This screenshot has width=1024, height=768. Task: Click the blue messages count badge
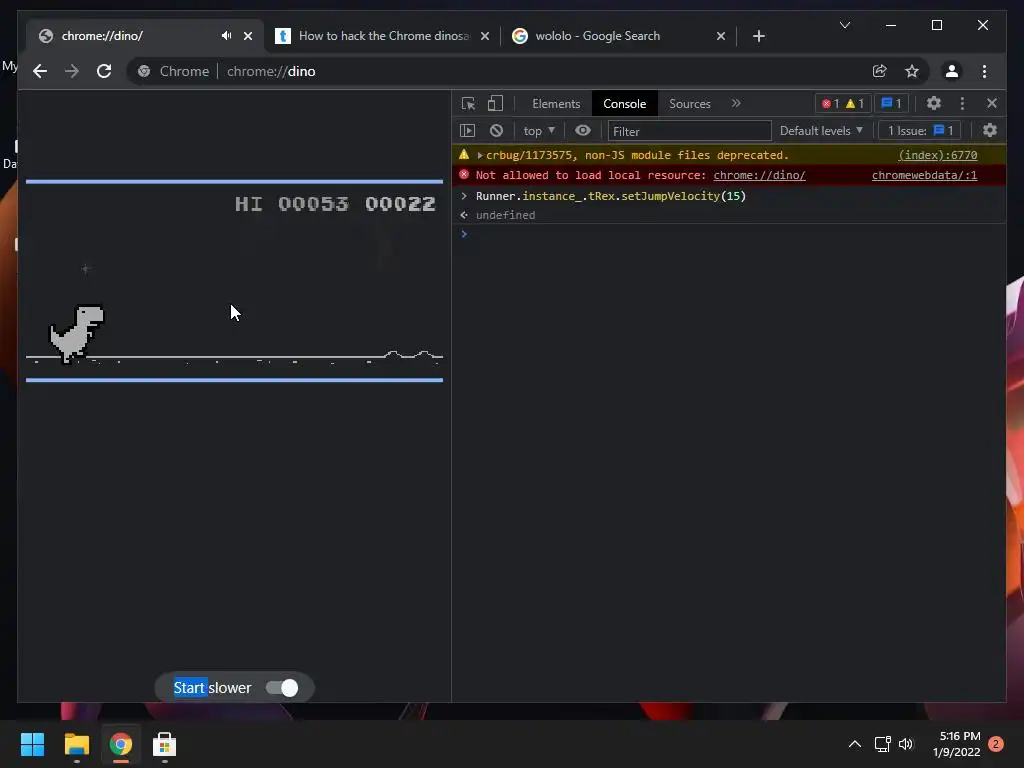[x=891, y=103]
